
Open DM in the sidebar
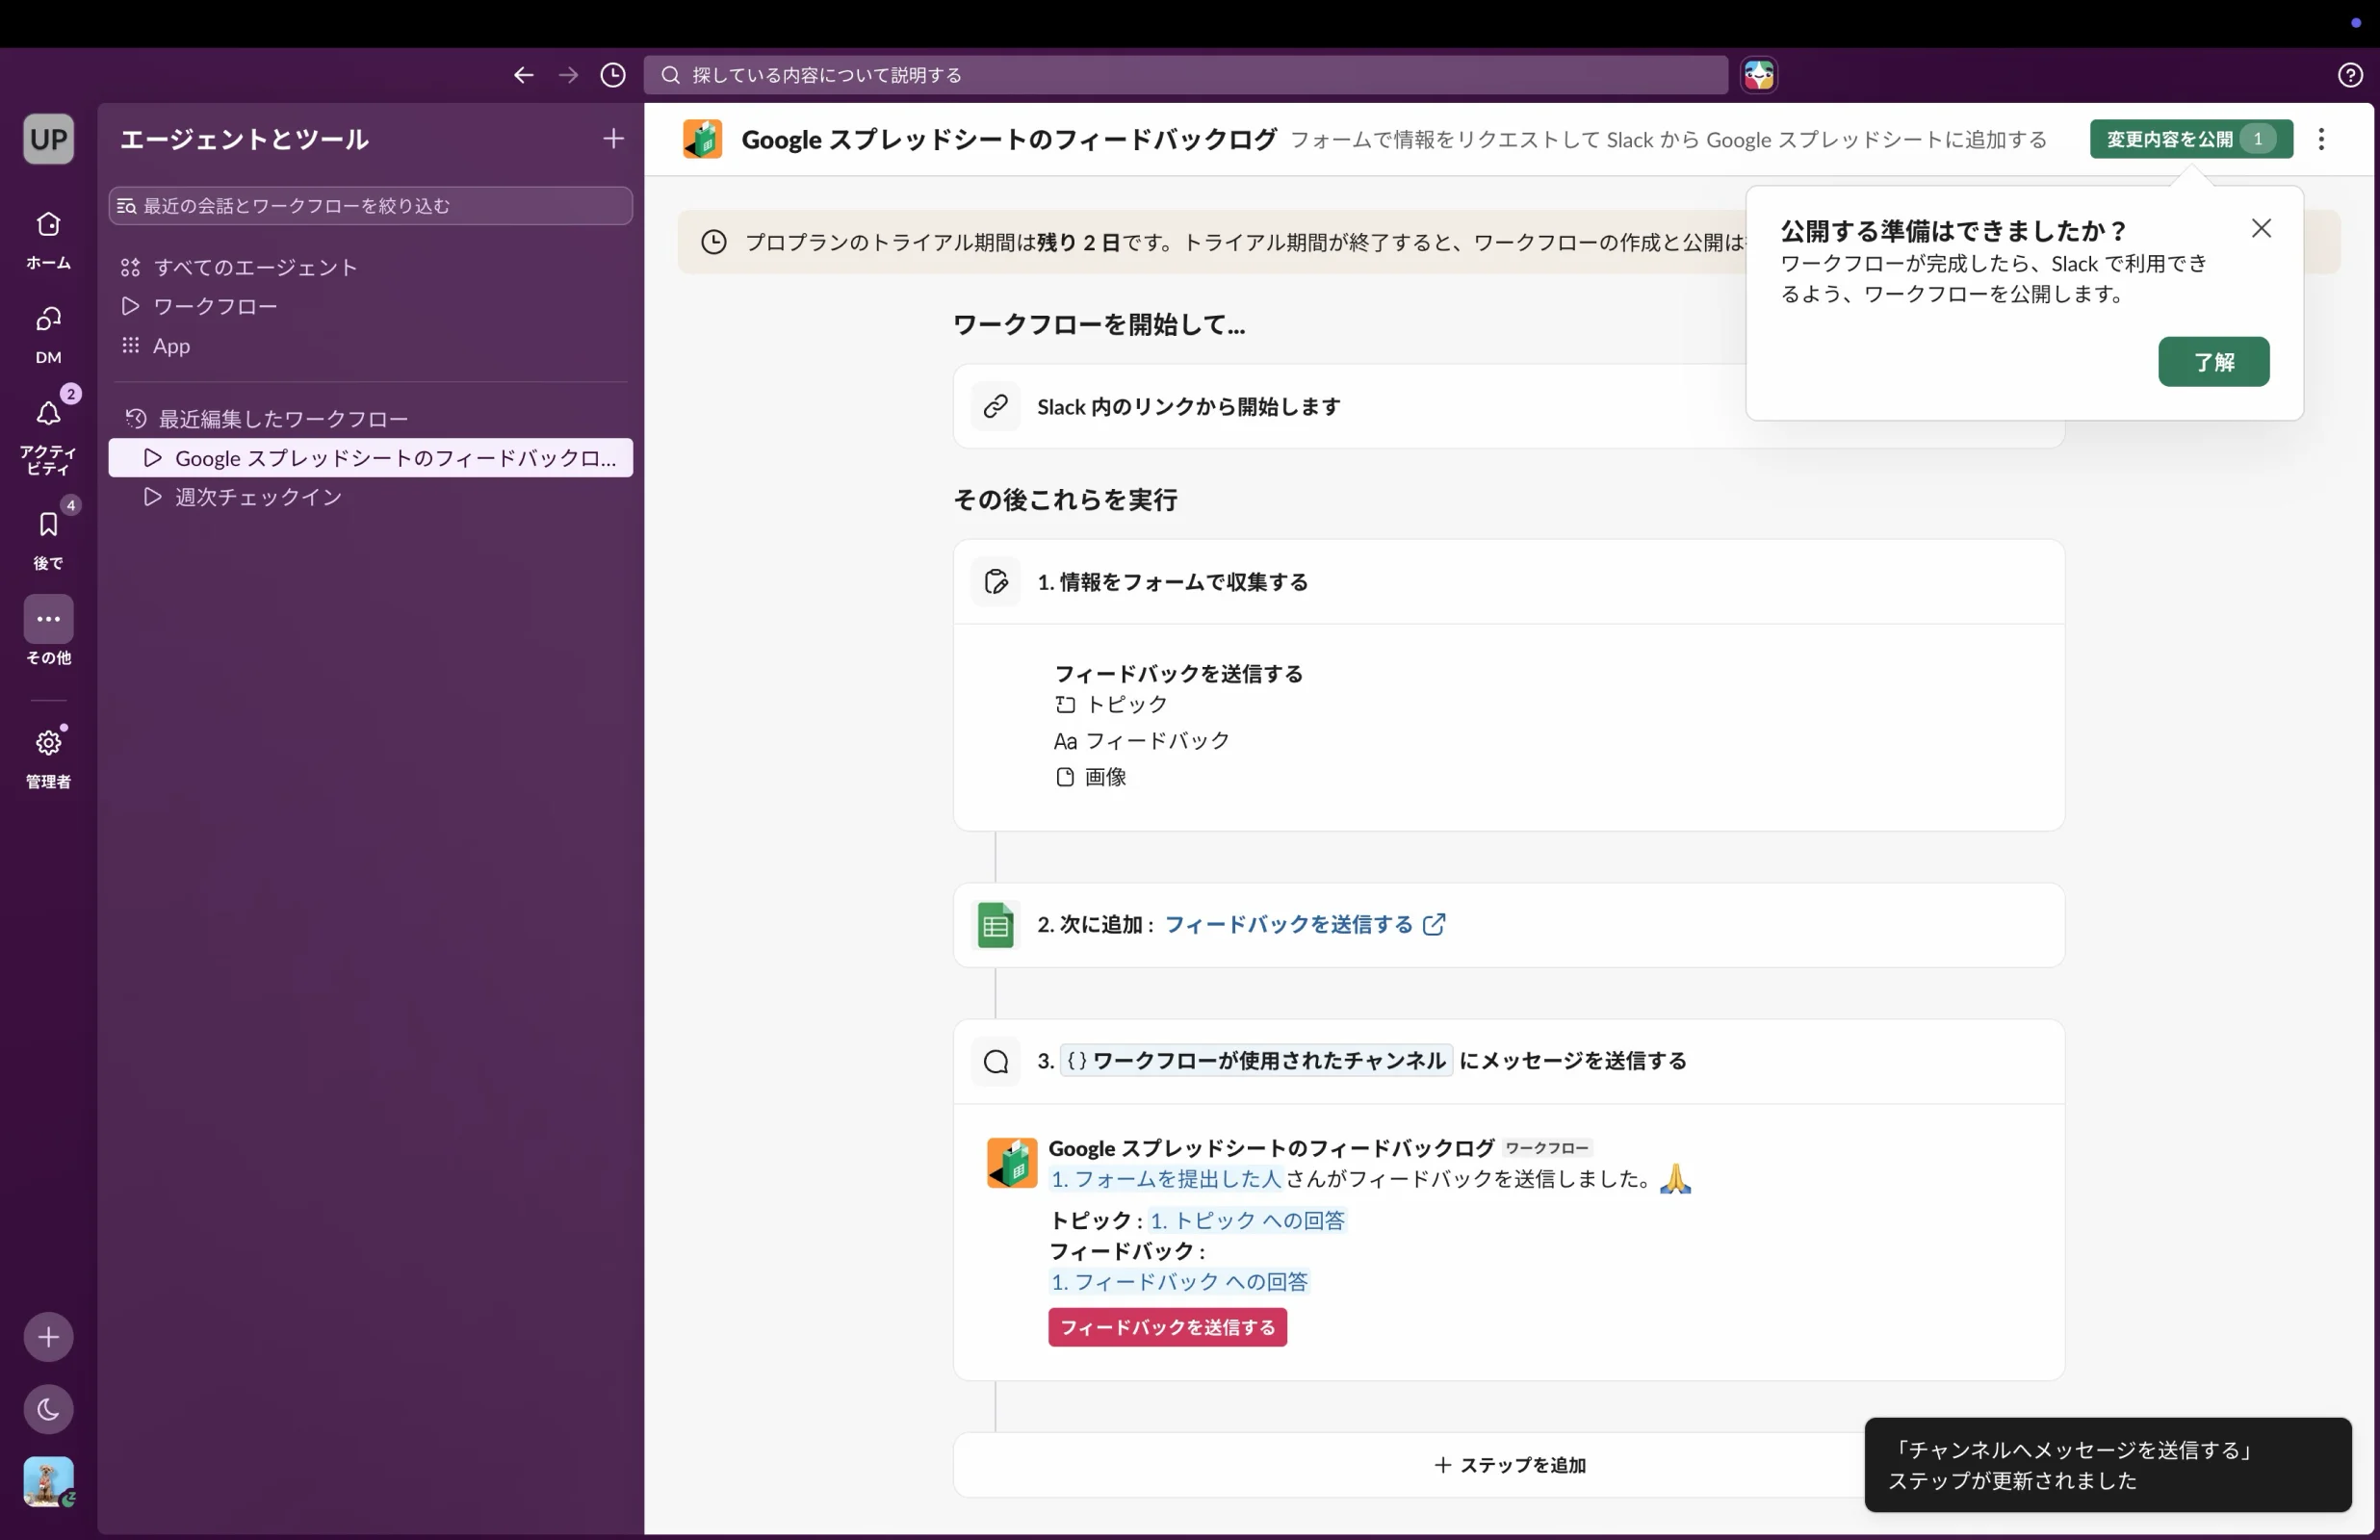pos(48,335)
